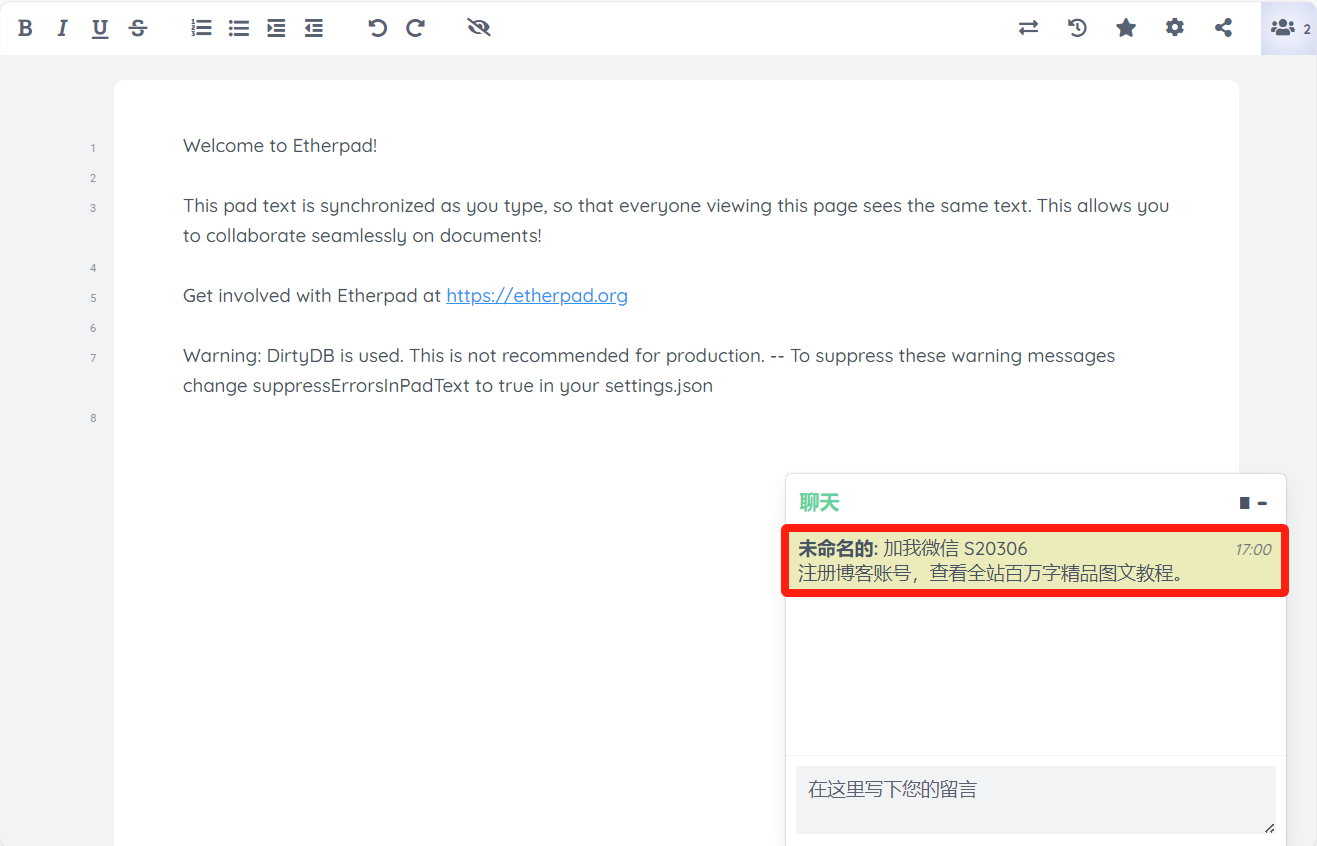Show the connected users list
The width and height of the screenshot is (1317, 846).
pyautogui.click(x=1288, y=28)
